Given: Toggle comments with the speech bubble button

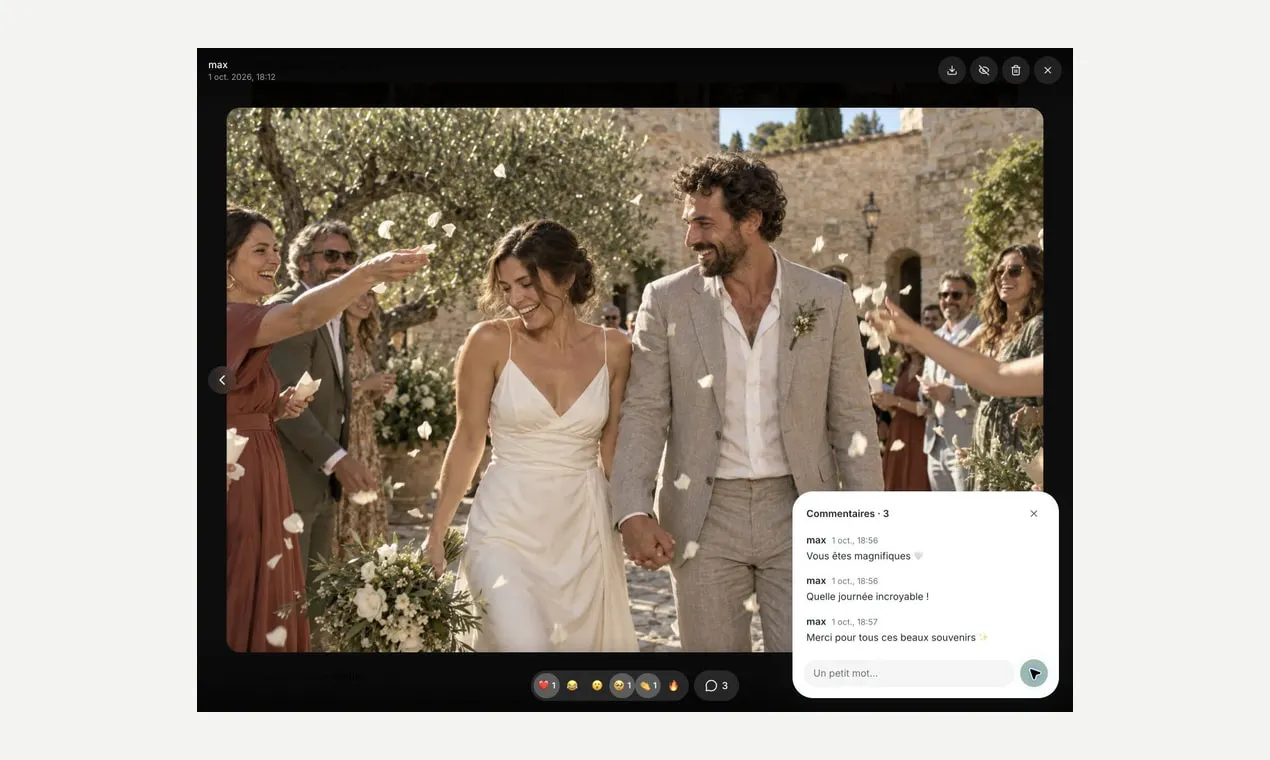Looking at the screenshot, I should [716, 686].
